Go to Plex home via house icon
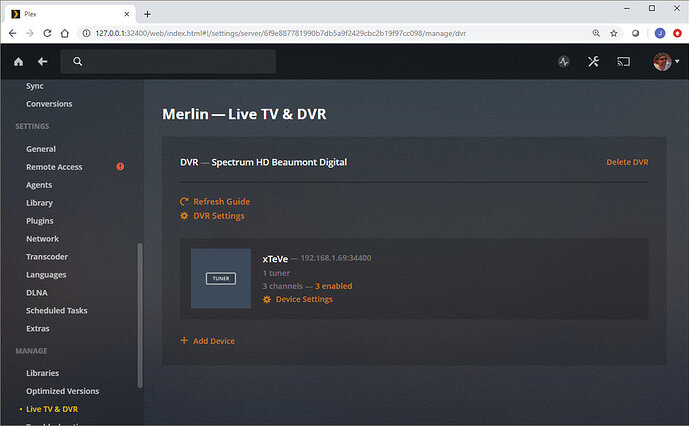Viewport: 689px width, 426px height. pos(18,62)
